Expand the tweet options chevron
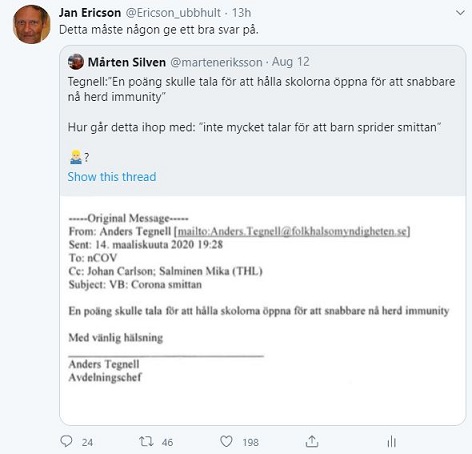This screenshot has width=472, height=454. click(x=460, y=13)
